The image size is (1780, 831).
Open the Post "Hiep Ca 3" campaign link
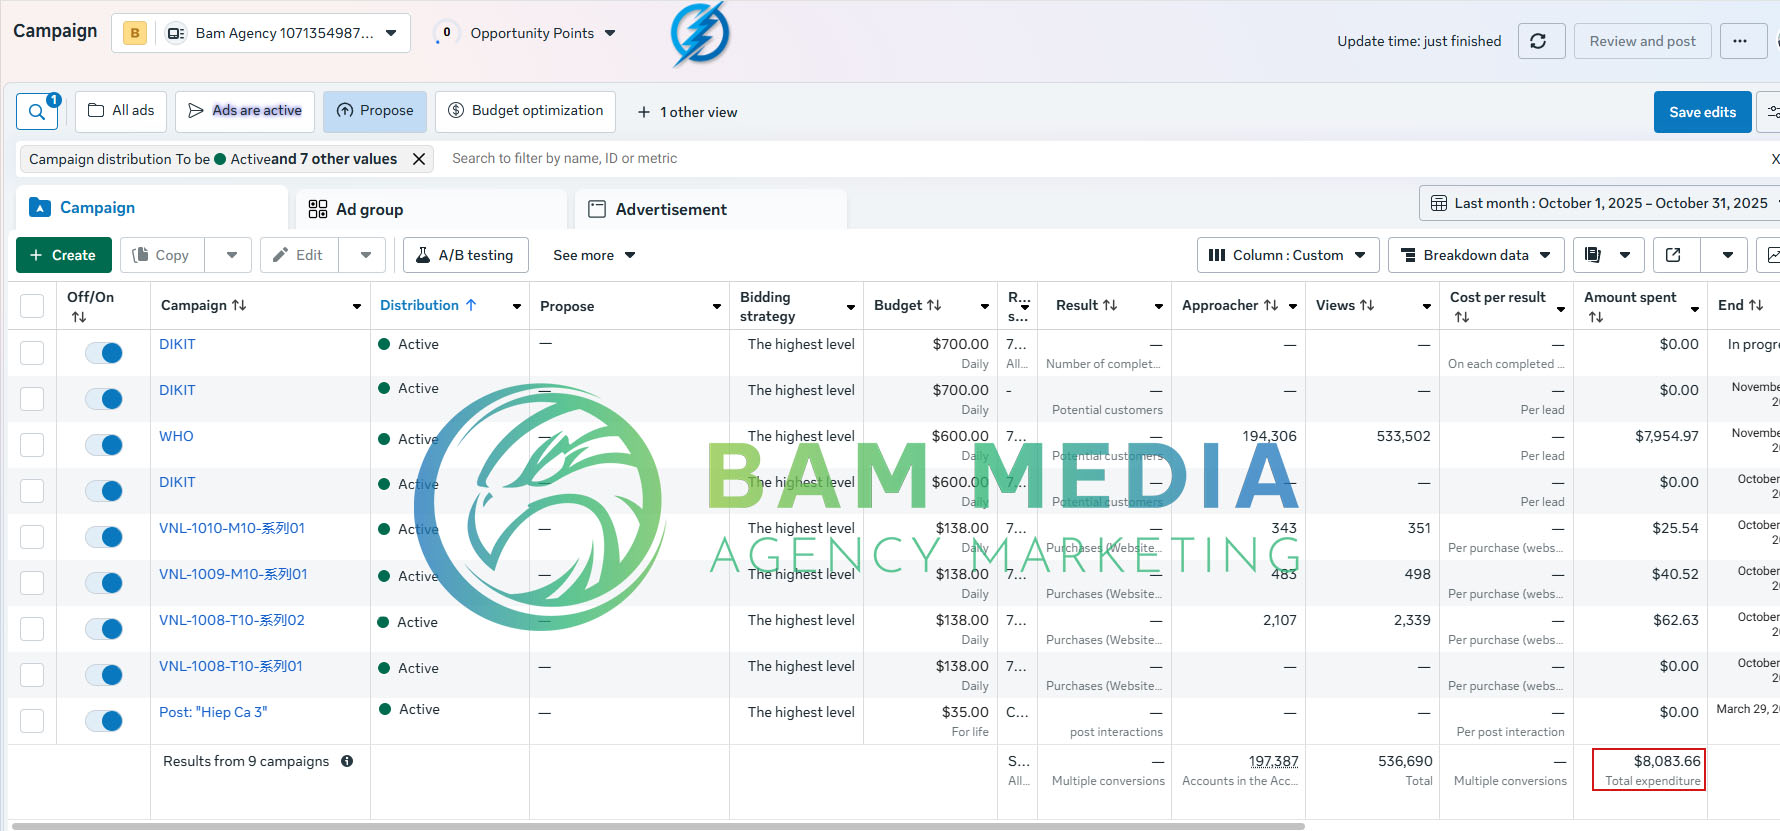coord(213,712)
